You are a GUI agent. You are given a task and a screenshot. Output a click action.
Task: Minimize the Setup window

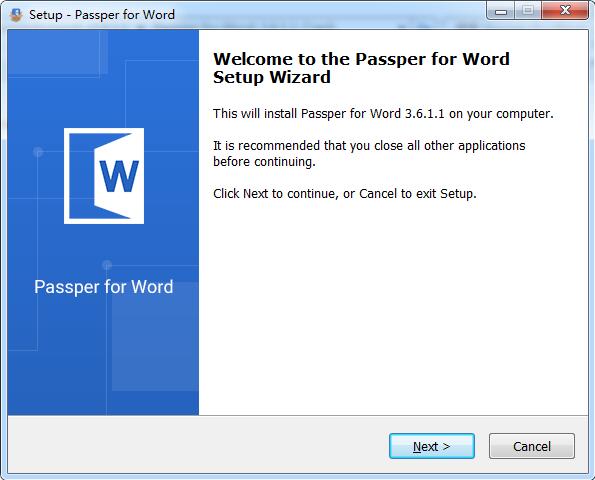click(x=501, y=11)
